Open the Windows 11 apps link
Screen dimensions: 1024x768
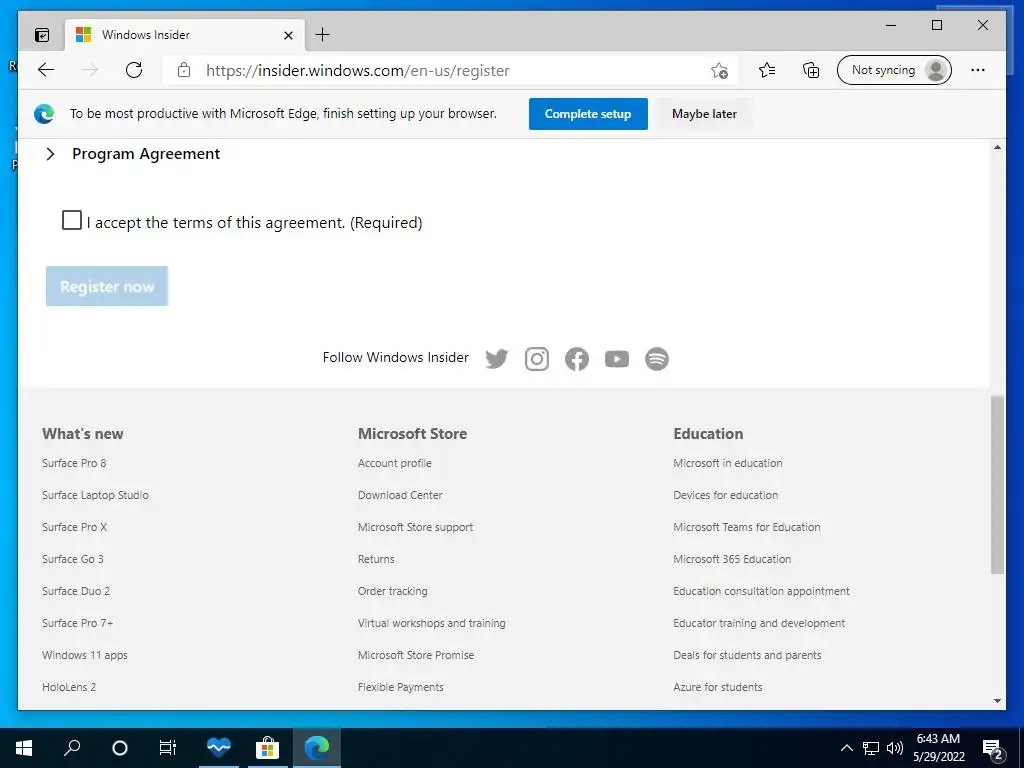(85, 655)
